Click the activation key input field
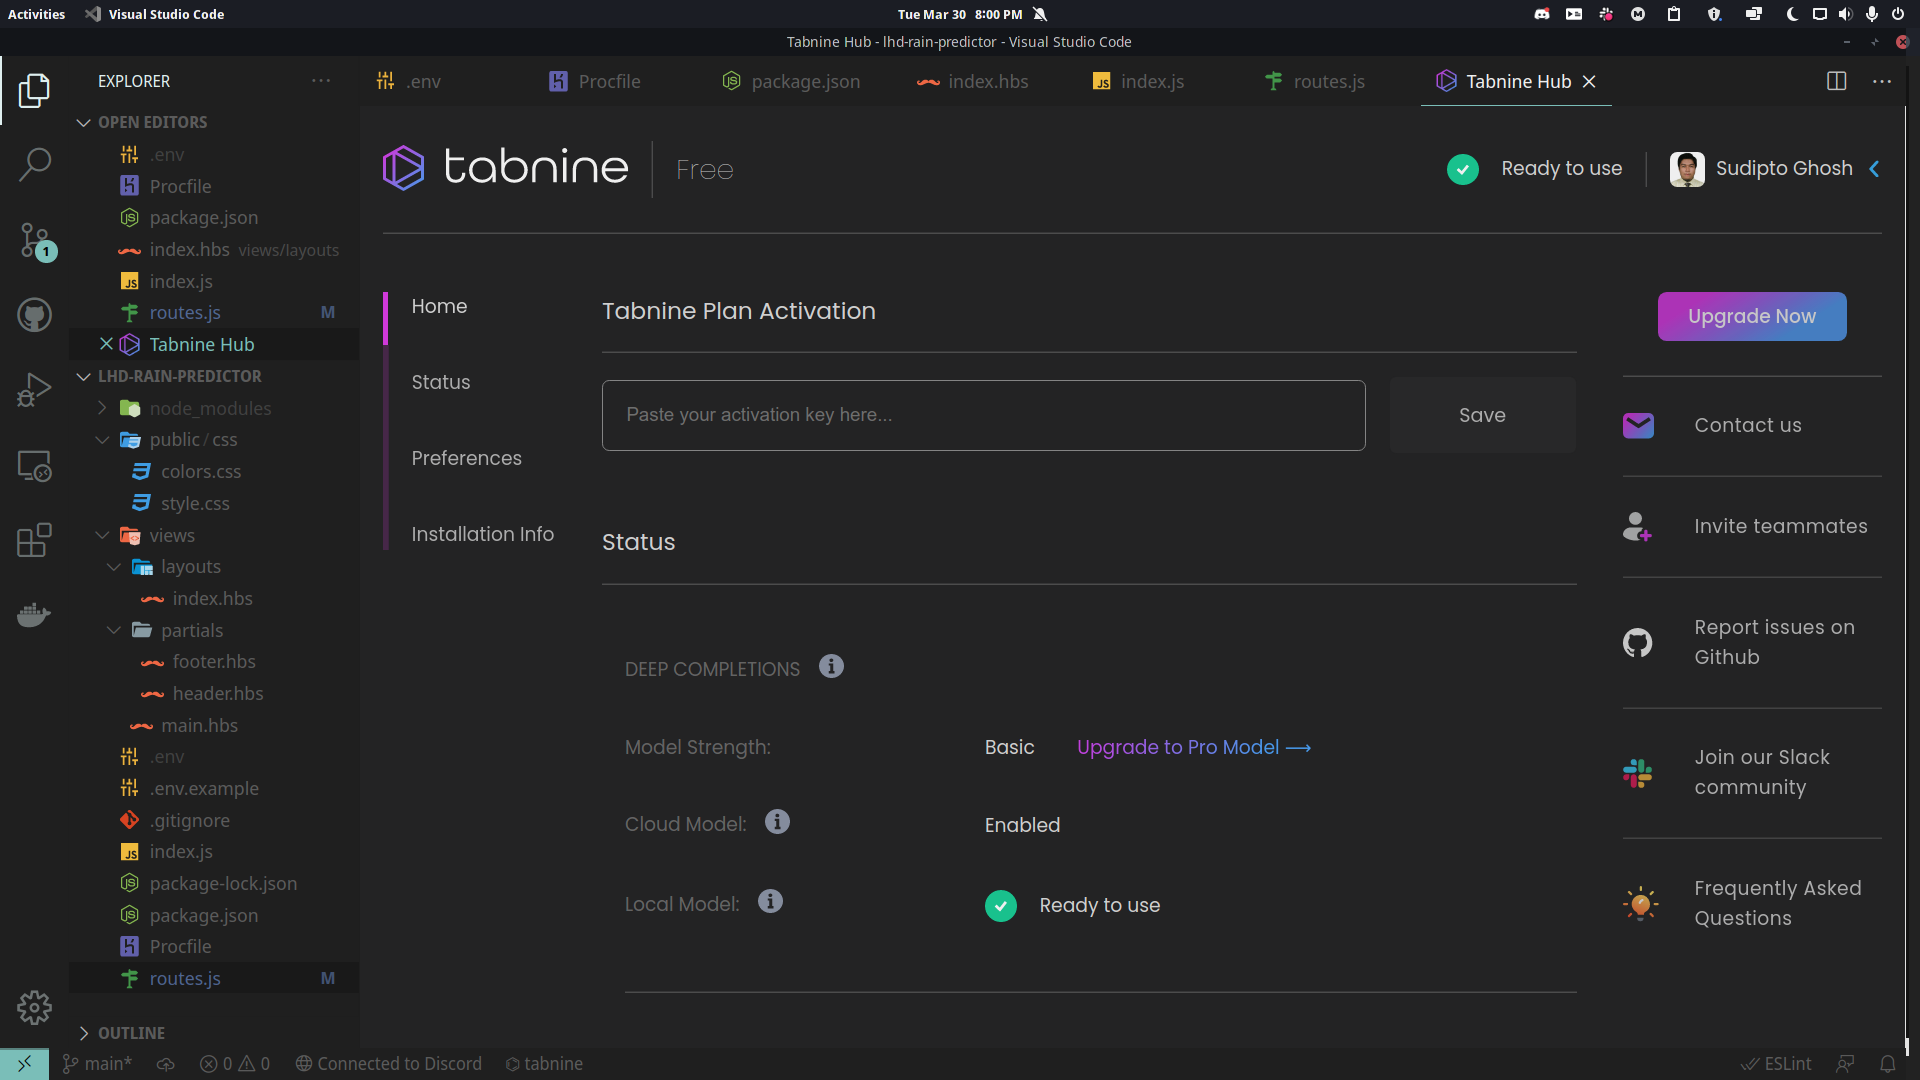The height and width of the screenshot is (1080, 1920). pyautogui.click(x=983, y=415)
